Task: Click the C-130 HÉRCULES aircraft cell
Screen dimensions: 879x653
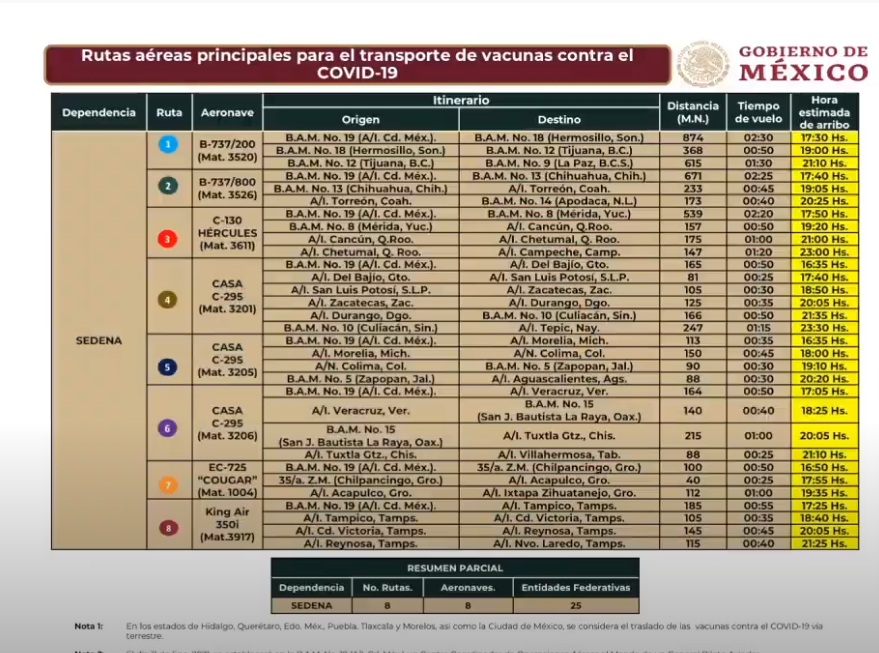Action: pos(227,233)
